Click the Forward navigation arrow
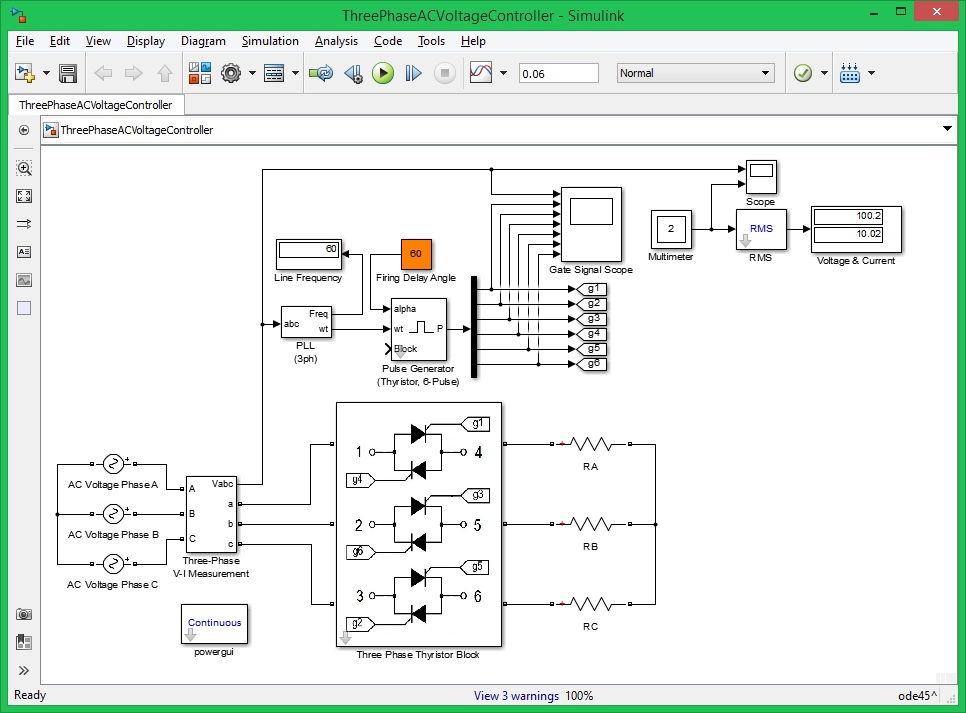Screen dimensions: 966x713 tap(133, 73)
